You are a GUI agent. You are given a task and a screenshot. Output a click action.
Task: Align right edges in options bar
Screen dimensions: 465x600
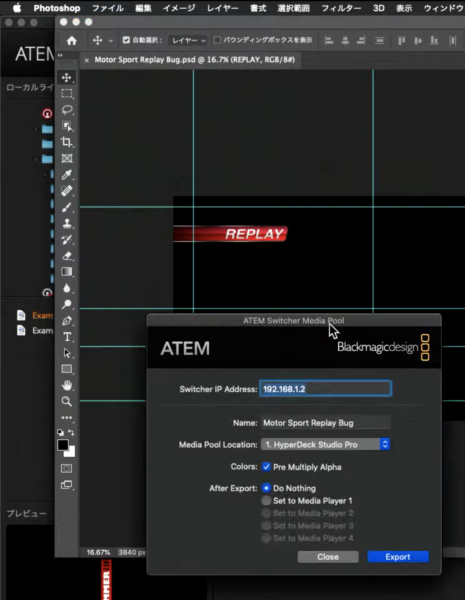pyautogui.click(x=361, y=40)
